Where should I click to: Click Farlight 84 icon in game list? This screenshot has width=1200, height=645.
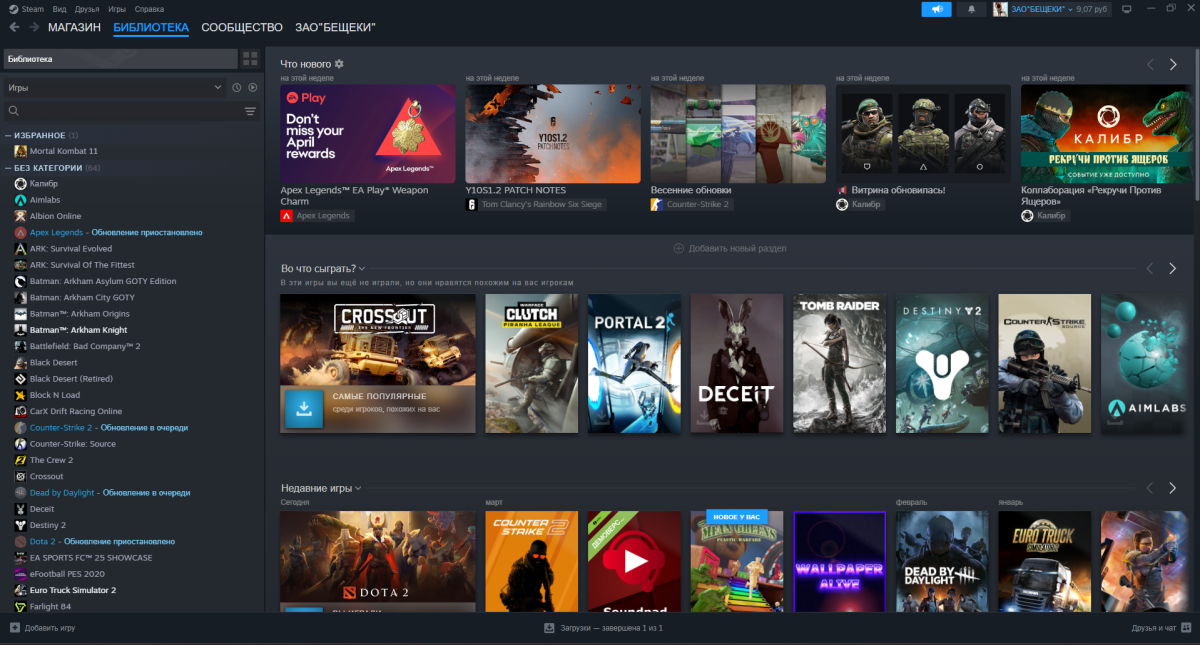click(20, 606)
